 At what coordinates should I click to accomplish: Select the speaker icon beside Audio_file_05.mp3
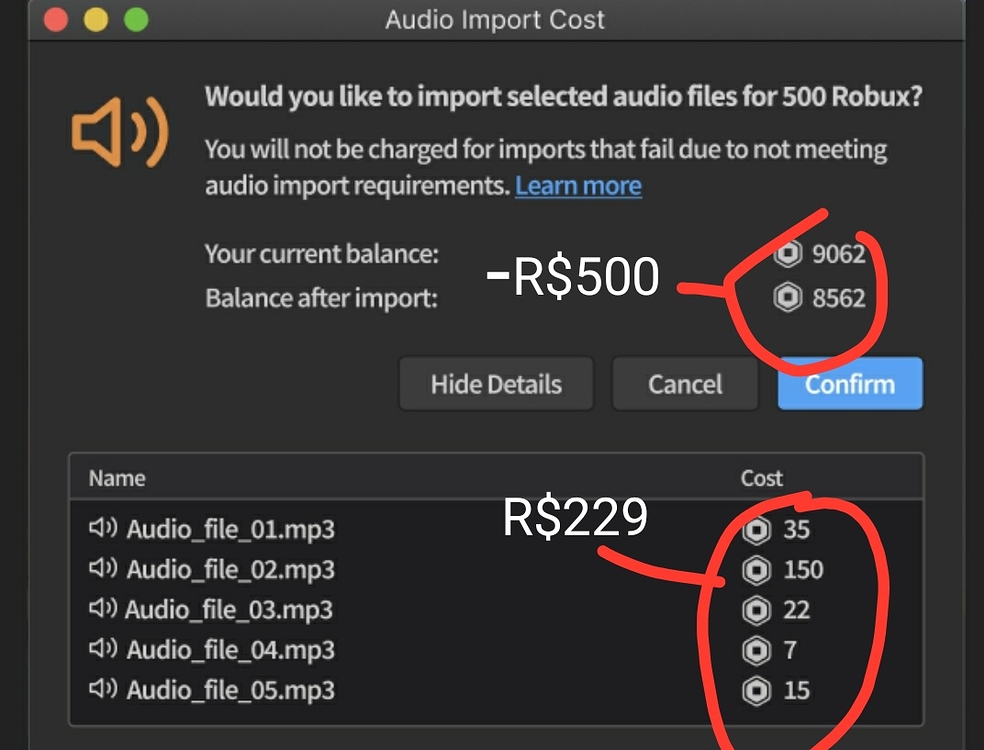[104, 690]
